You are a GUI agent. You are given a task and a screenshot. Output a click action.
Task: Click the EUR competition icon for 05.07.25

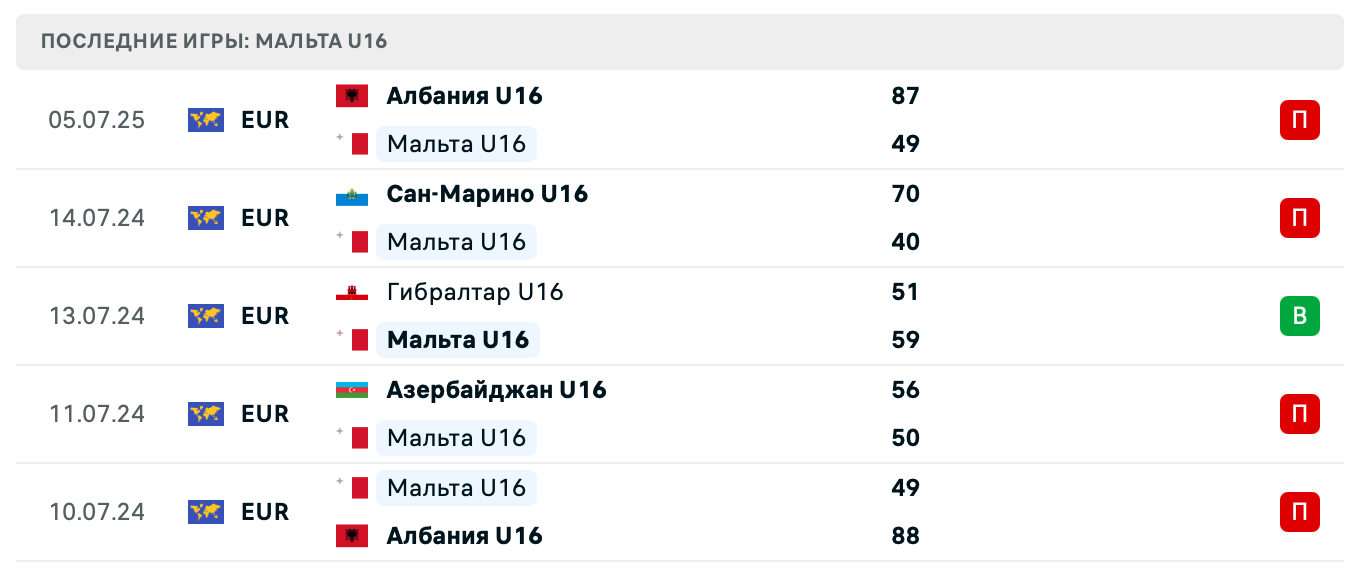click(x=205, y=120)
